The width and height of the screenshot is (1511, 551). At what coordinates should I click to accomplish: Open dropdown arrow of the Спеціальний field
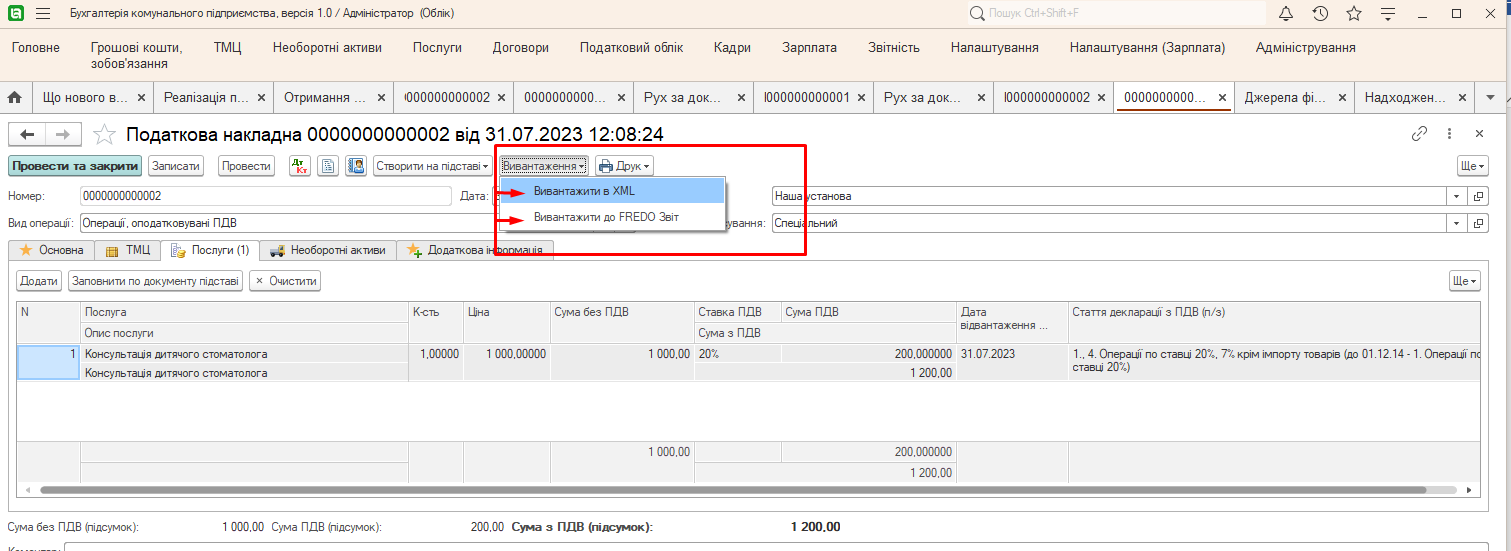(1456, 224)
